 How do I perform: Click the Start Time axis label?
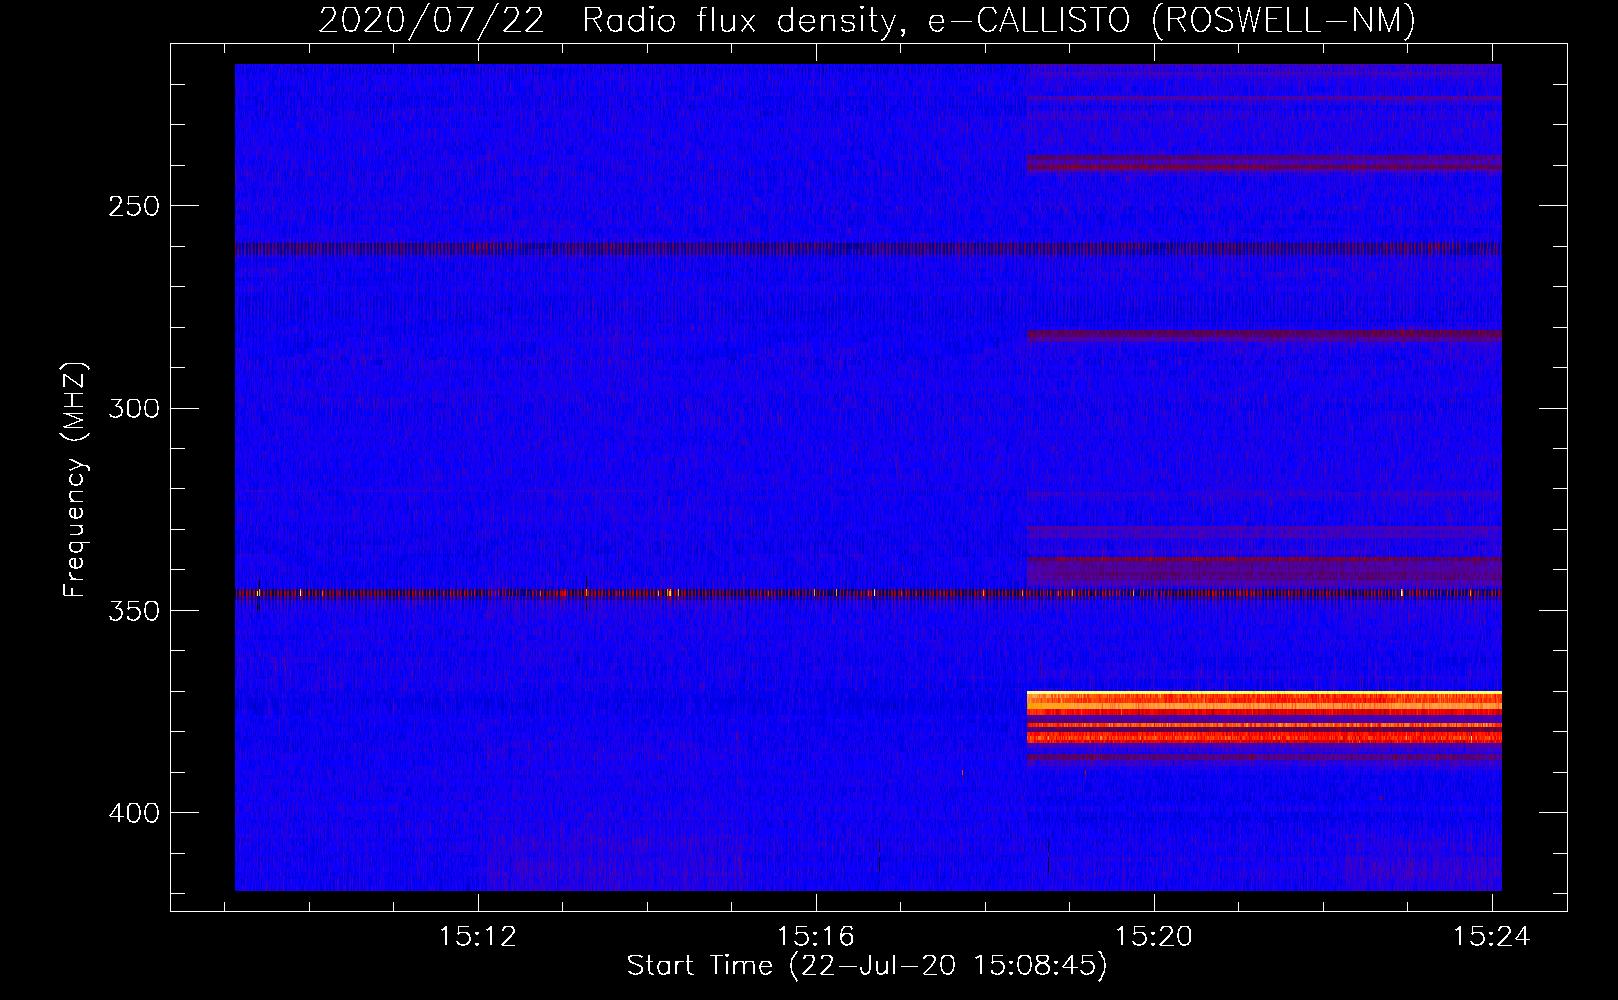coord(867,966)
